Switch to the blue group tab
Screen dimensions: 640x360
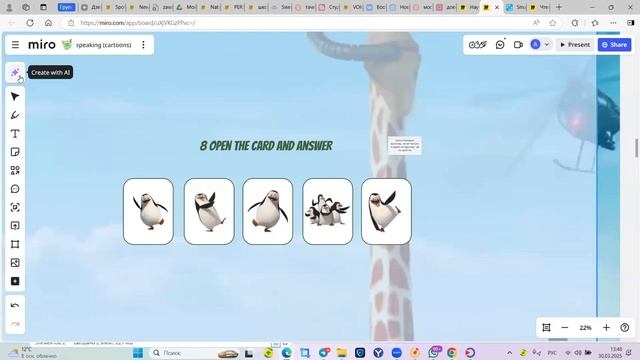(66, 7)
